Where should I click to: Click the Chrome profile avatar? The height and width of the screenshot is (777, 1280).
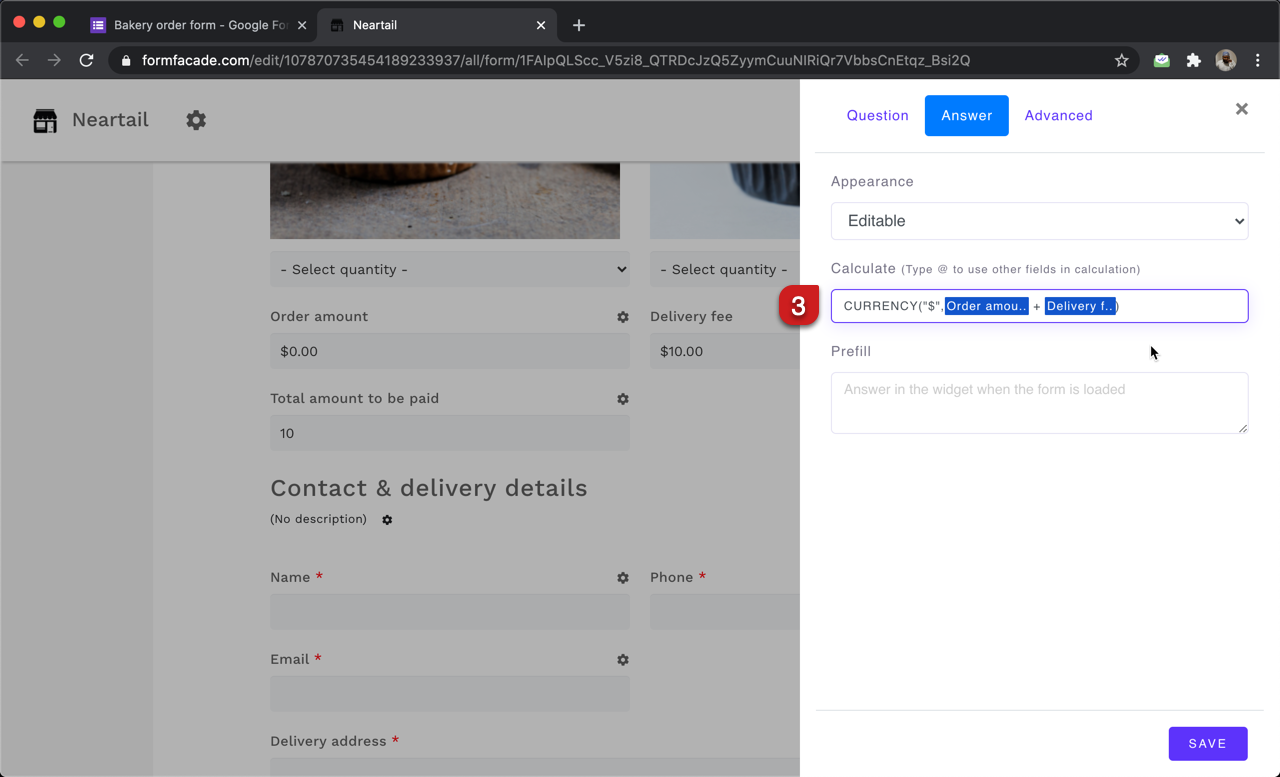[x=1225, y=60]
